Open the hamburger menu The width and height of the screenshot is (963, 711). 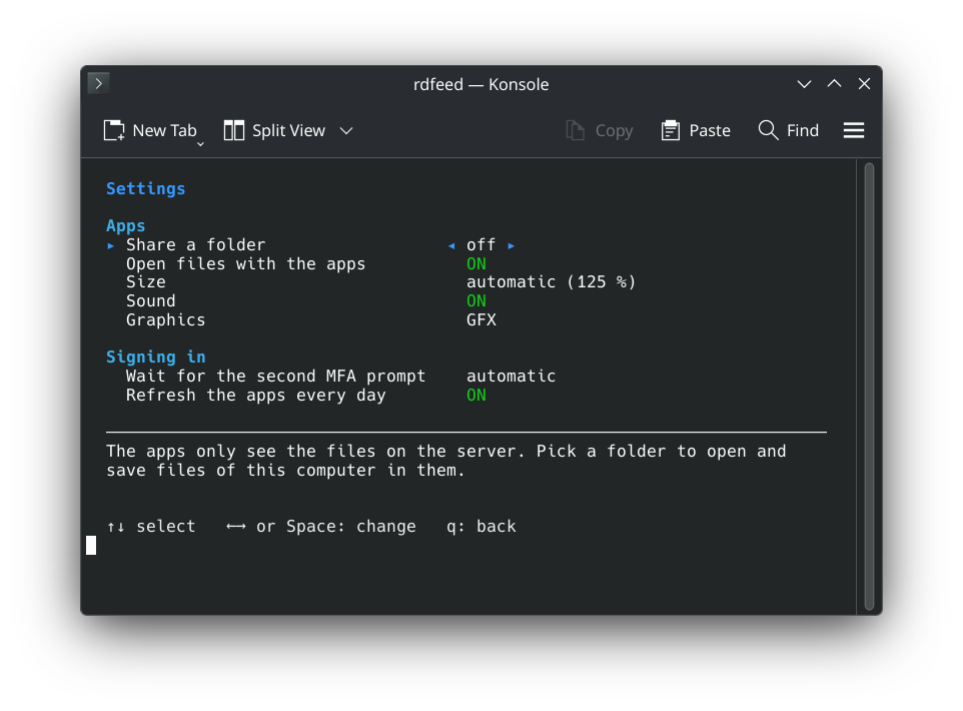tap(854, 130)
